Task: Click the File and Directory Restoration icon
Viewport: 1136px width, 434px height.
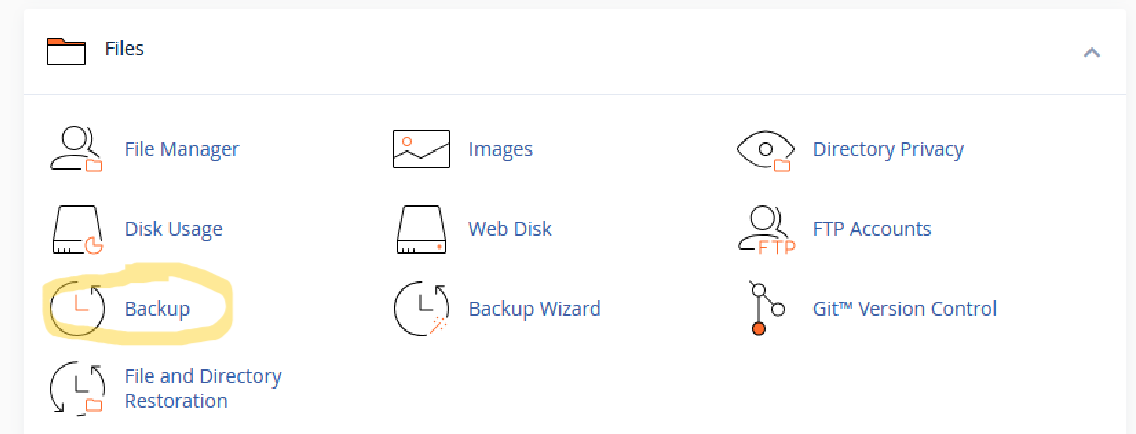Action: pyautogui.click(x=78, y=388)
